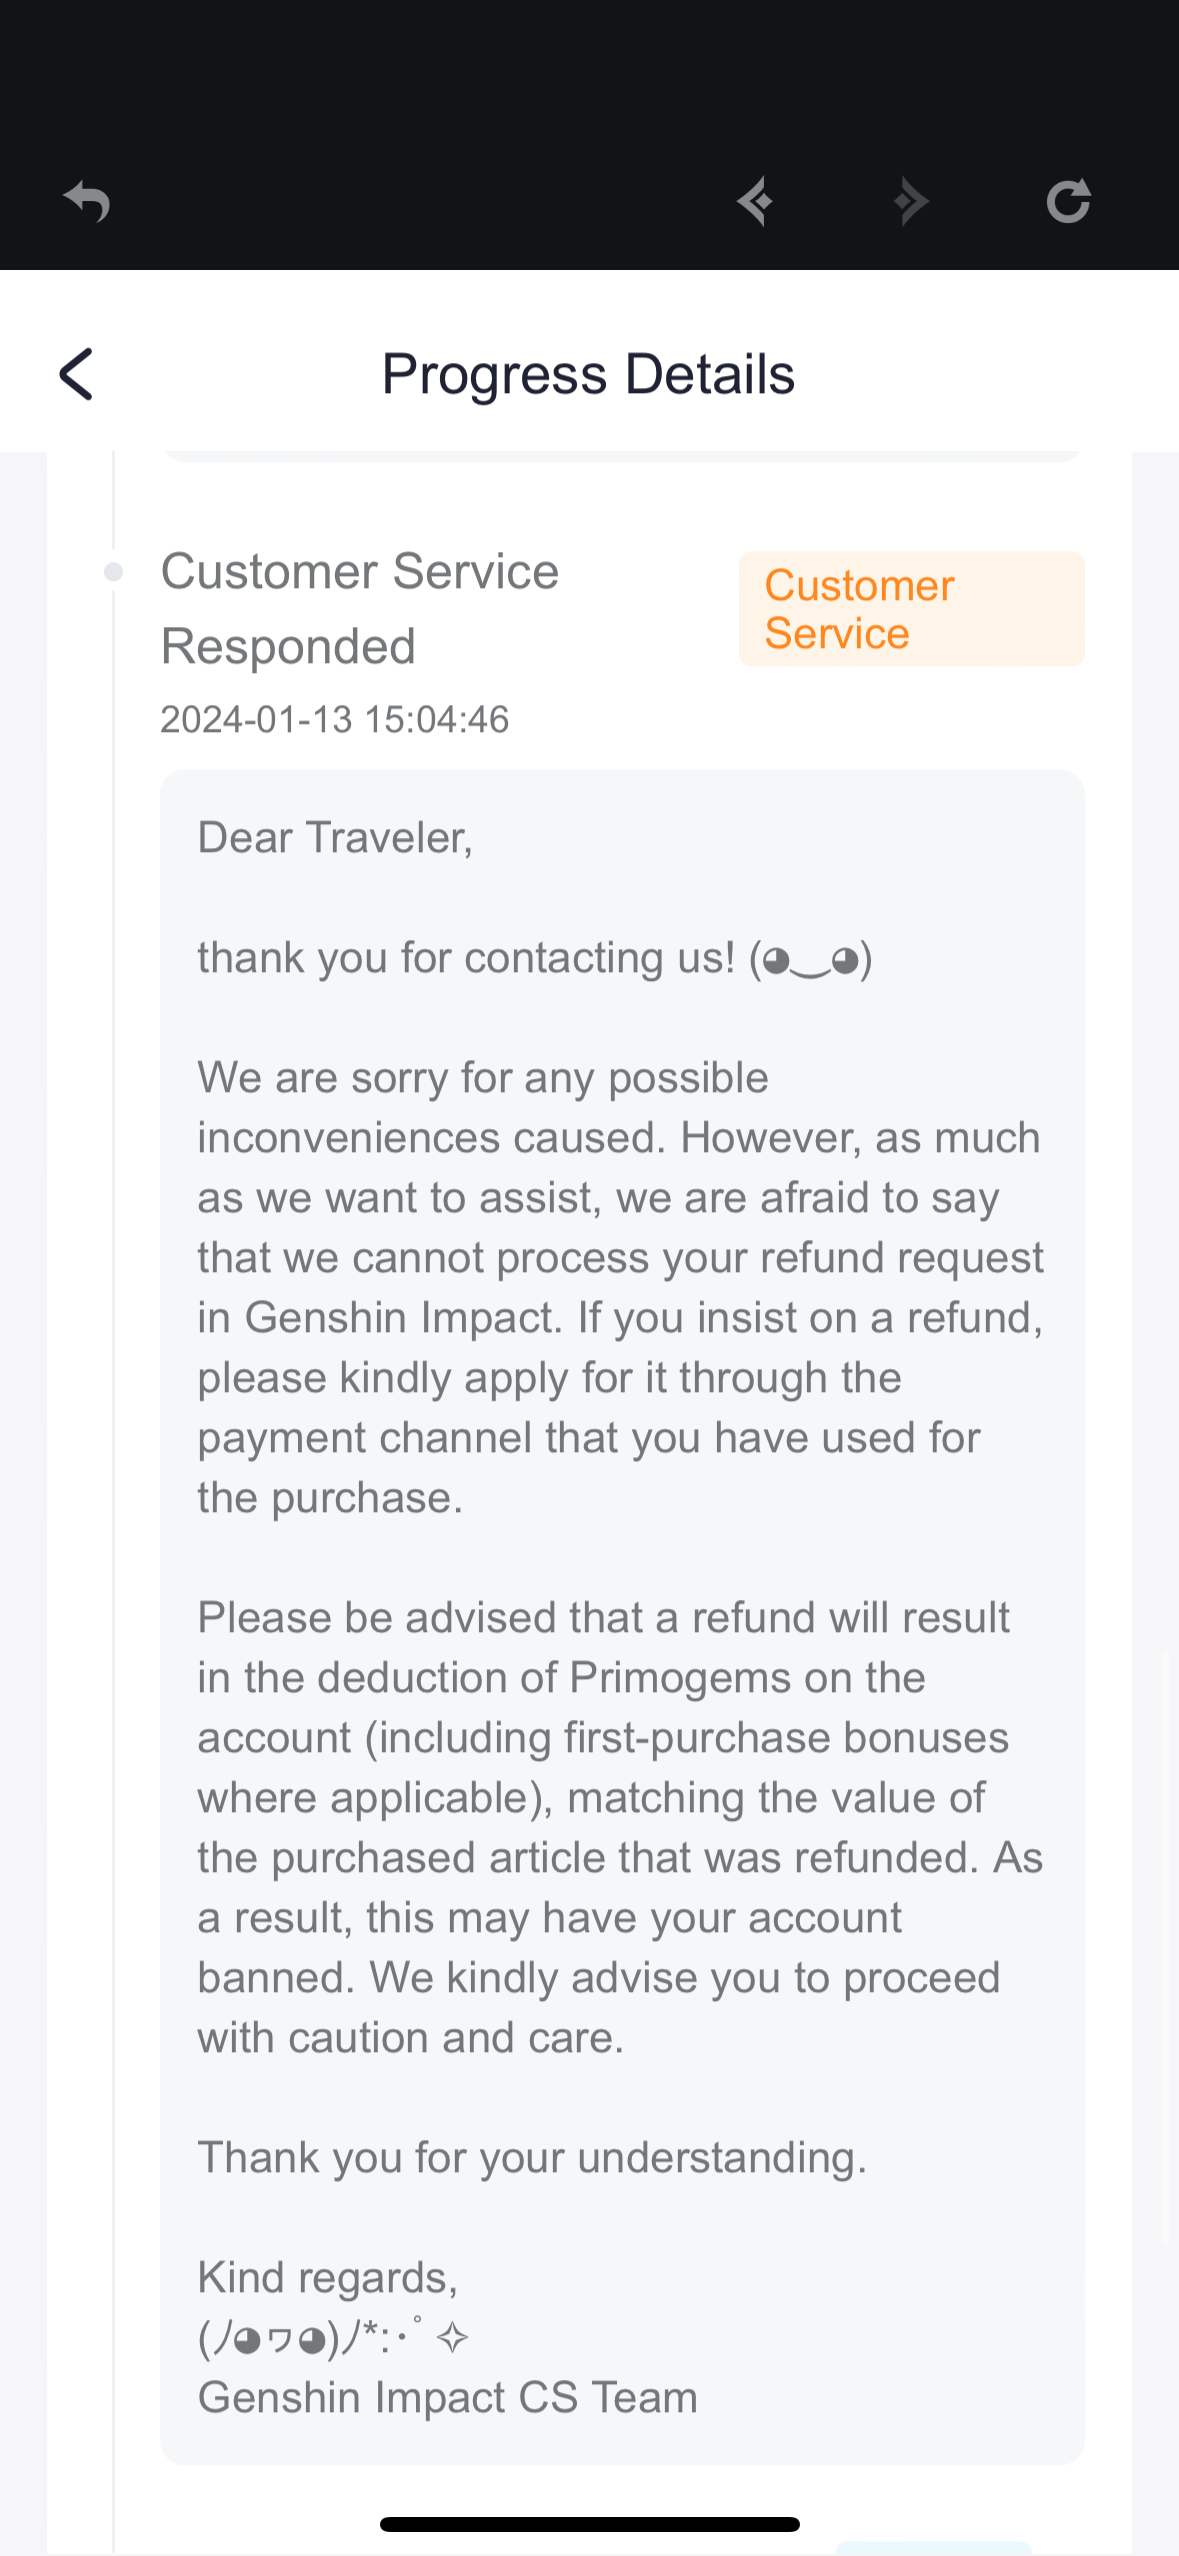Tap the curved return arrow icon
The height and width of the screenshot is (2556, 1179).
pos(87,202)
